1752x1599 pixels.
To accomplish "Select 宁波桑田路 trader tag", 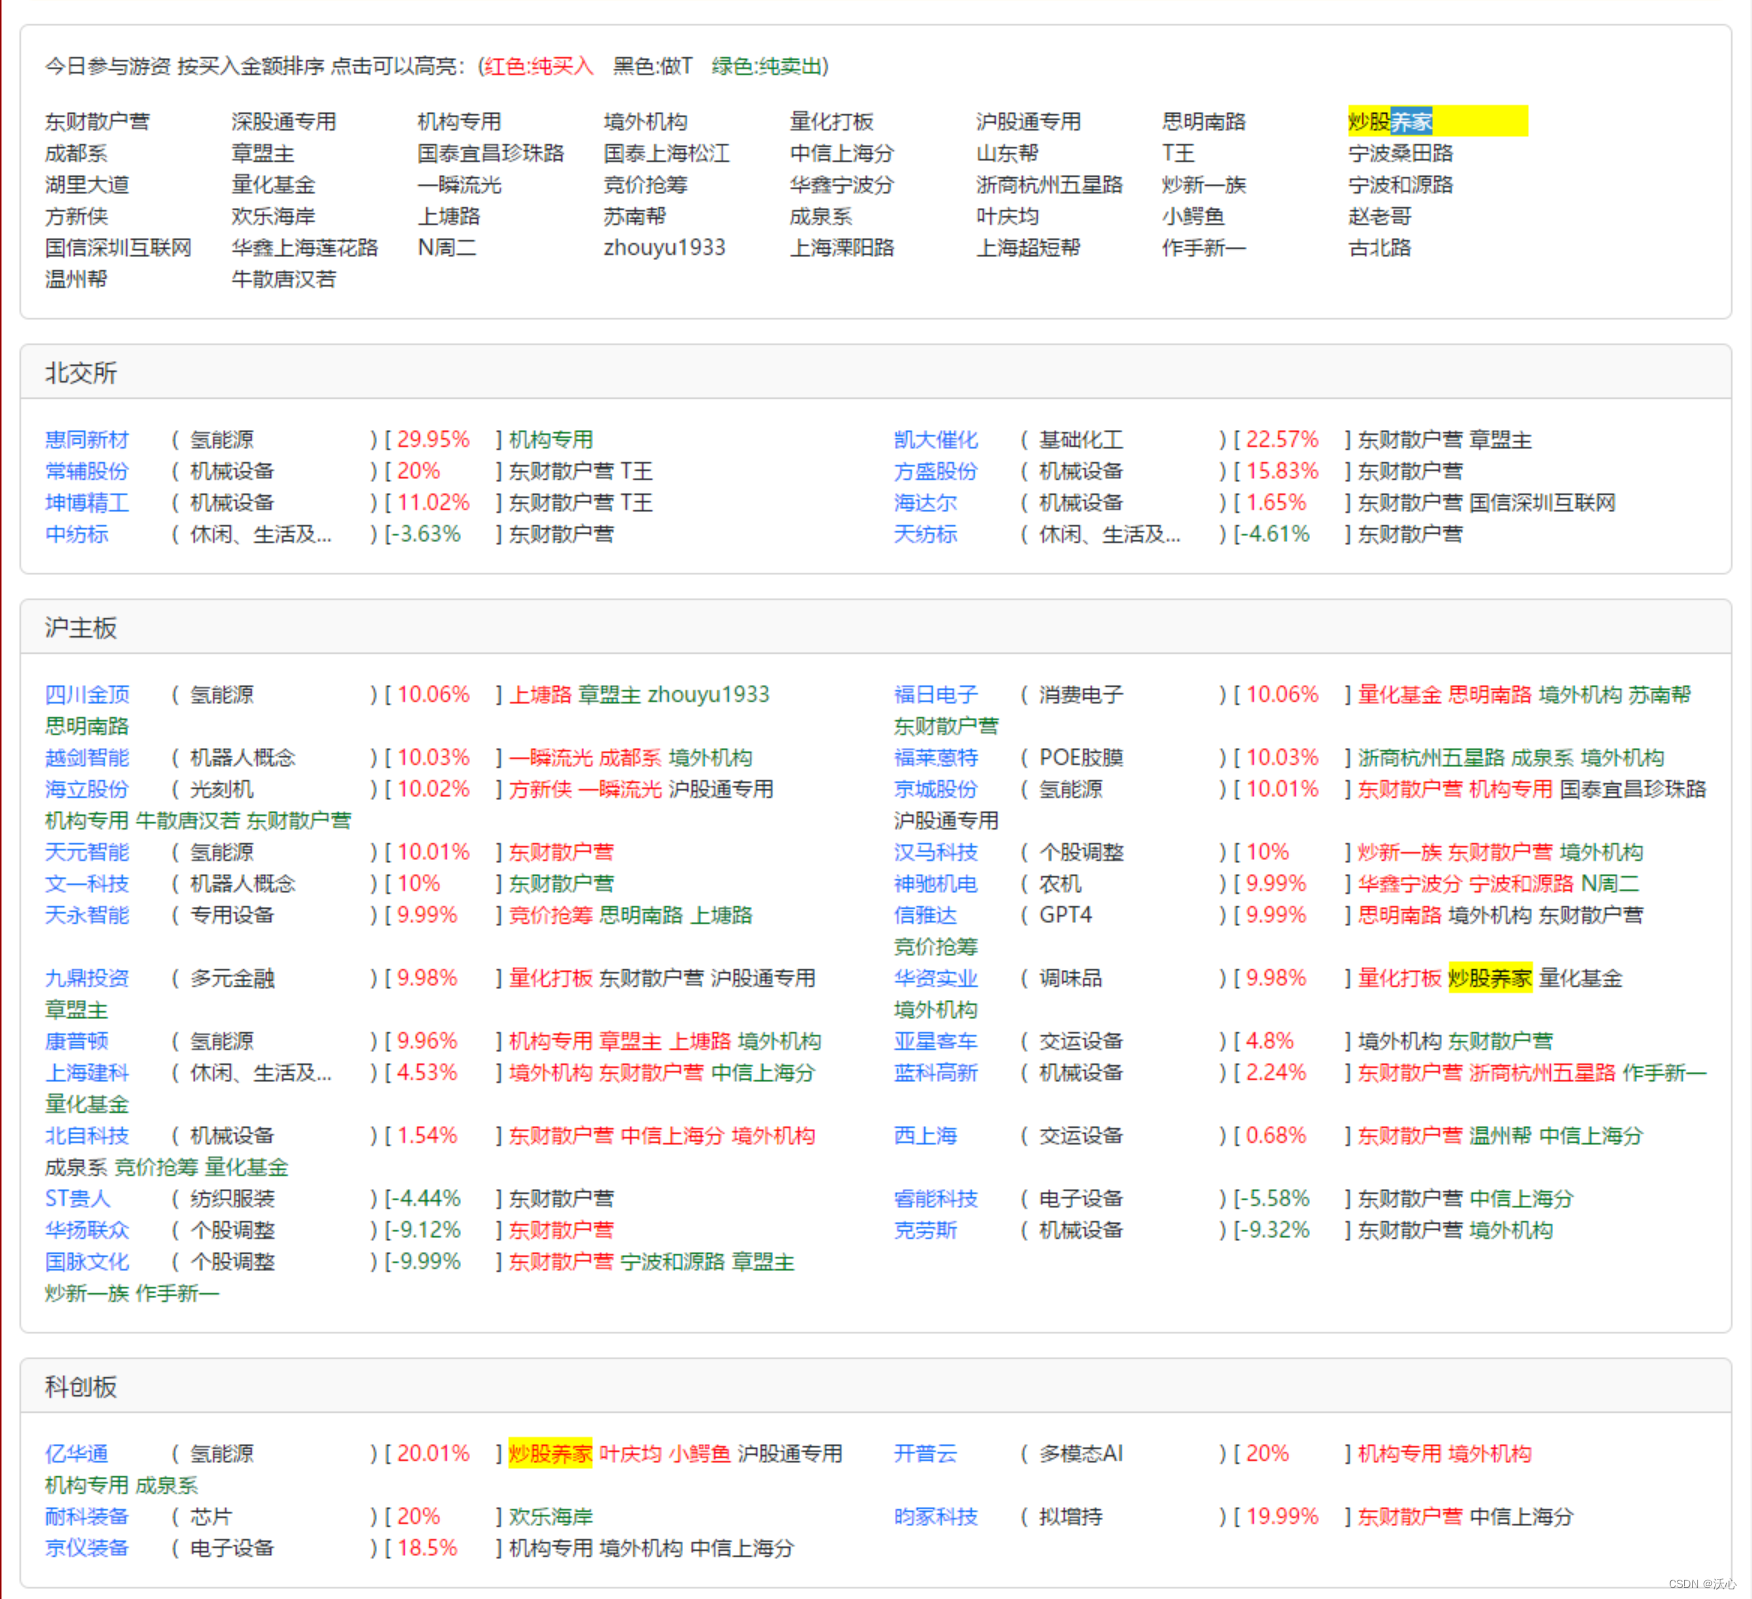I will 1400,153.
